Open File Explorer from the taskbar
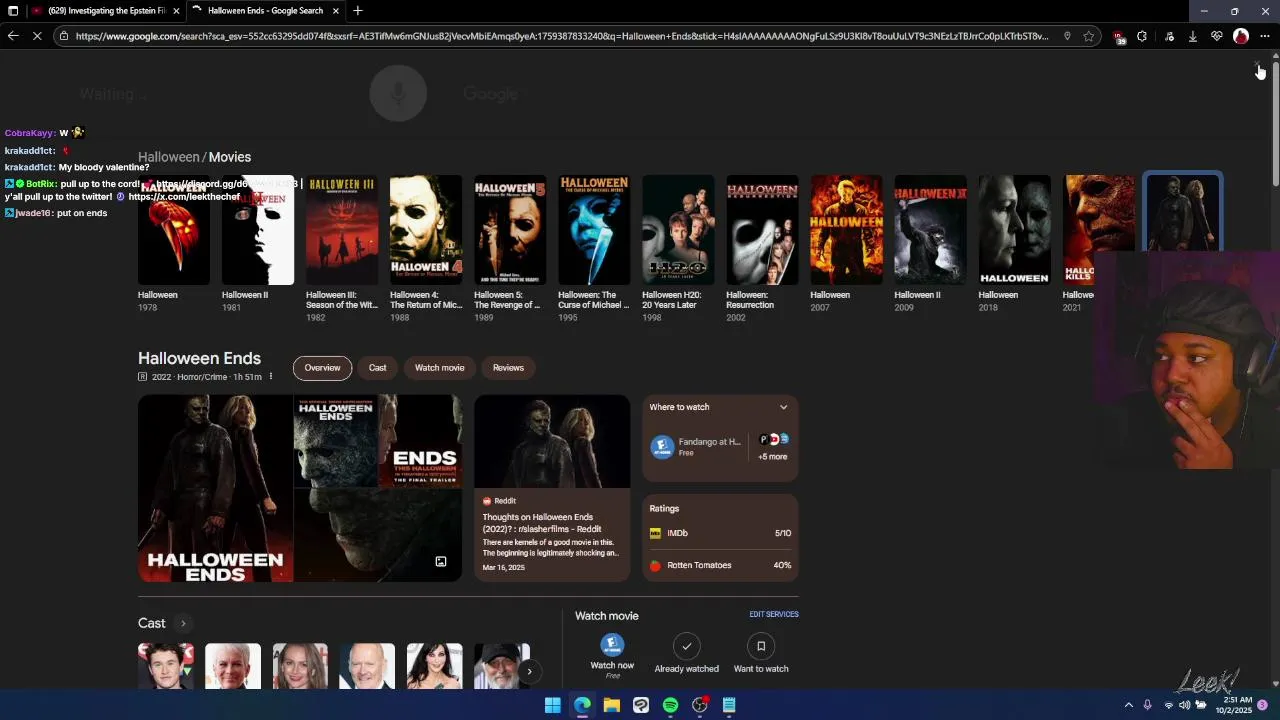1280x720 pixels. [611, 705]
